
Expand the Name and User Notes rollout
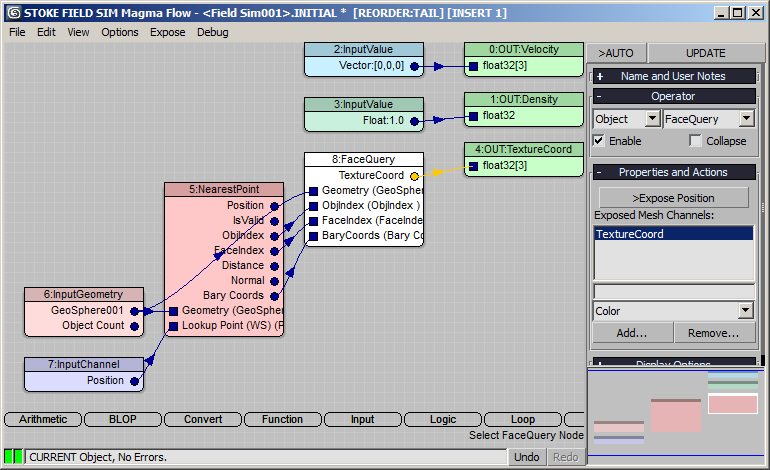click(674, 76)
